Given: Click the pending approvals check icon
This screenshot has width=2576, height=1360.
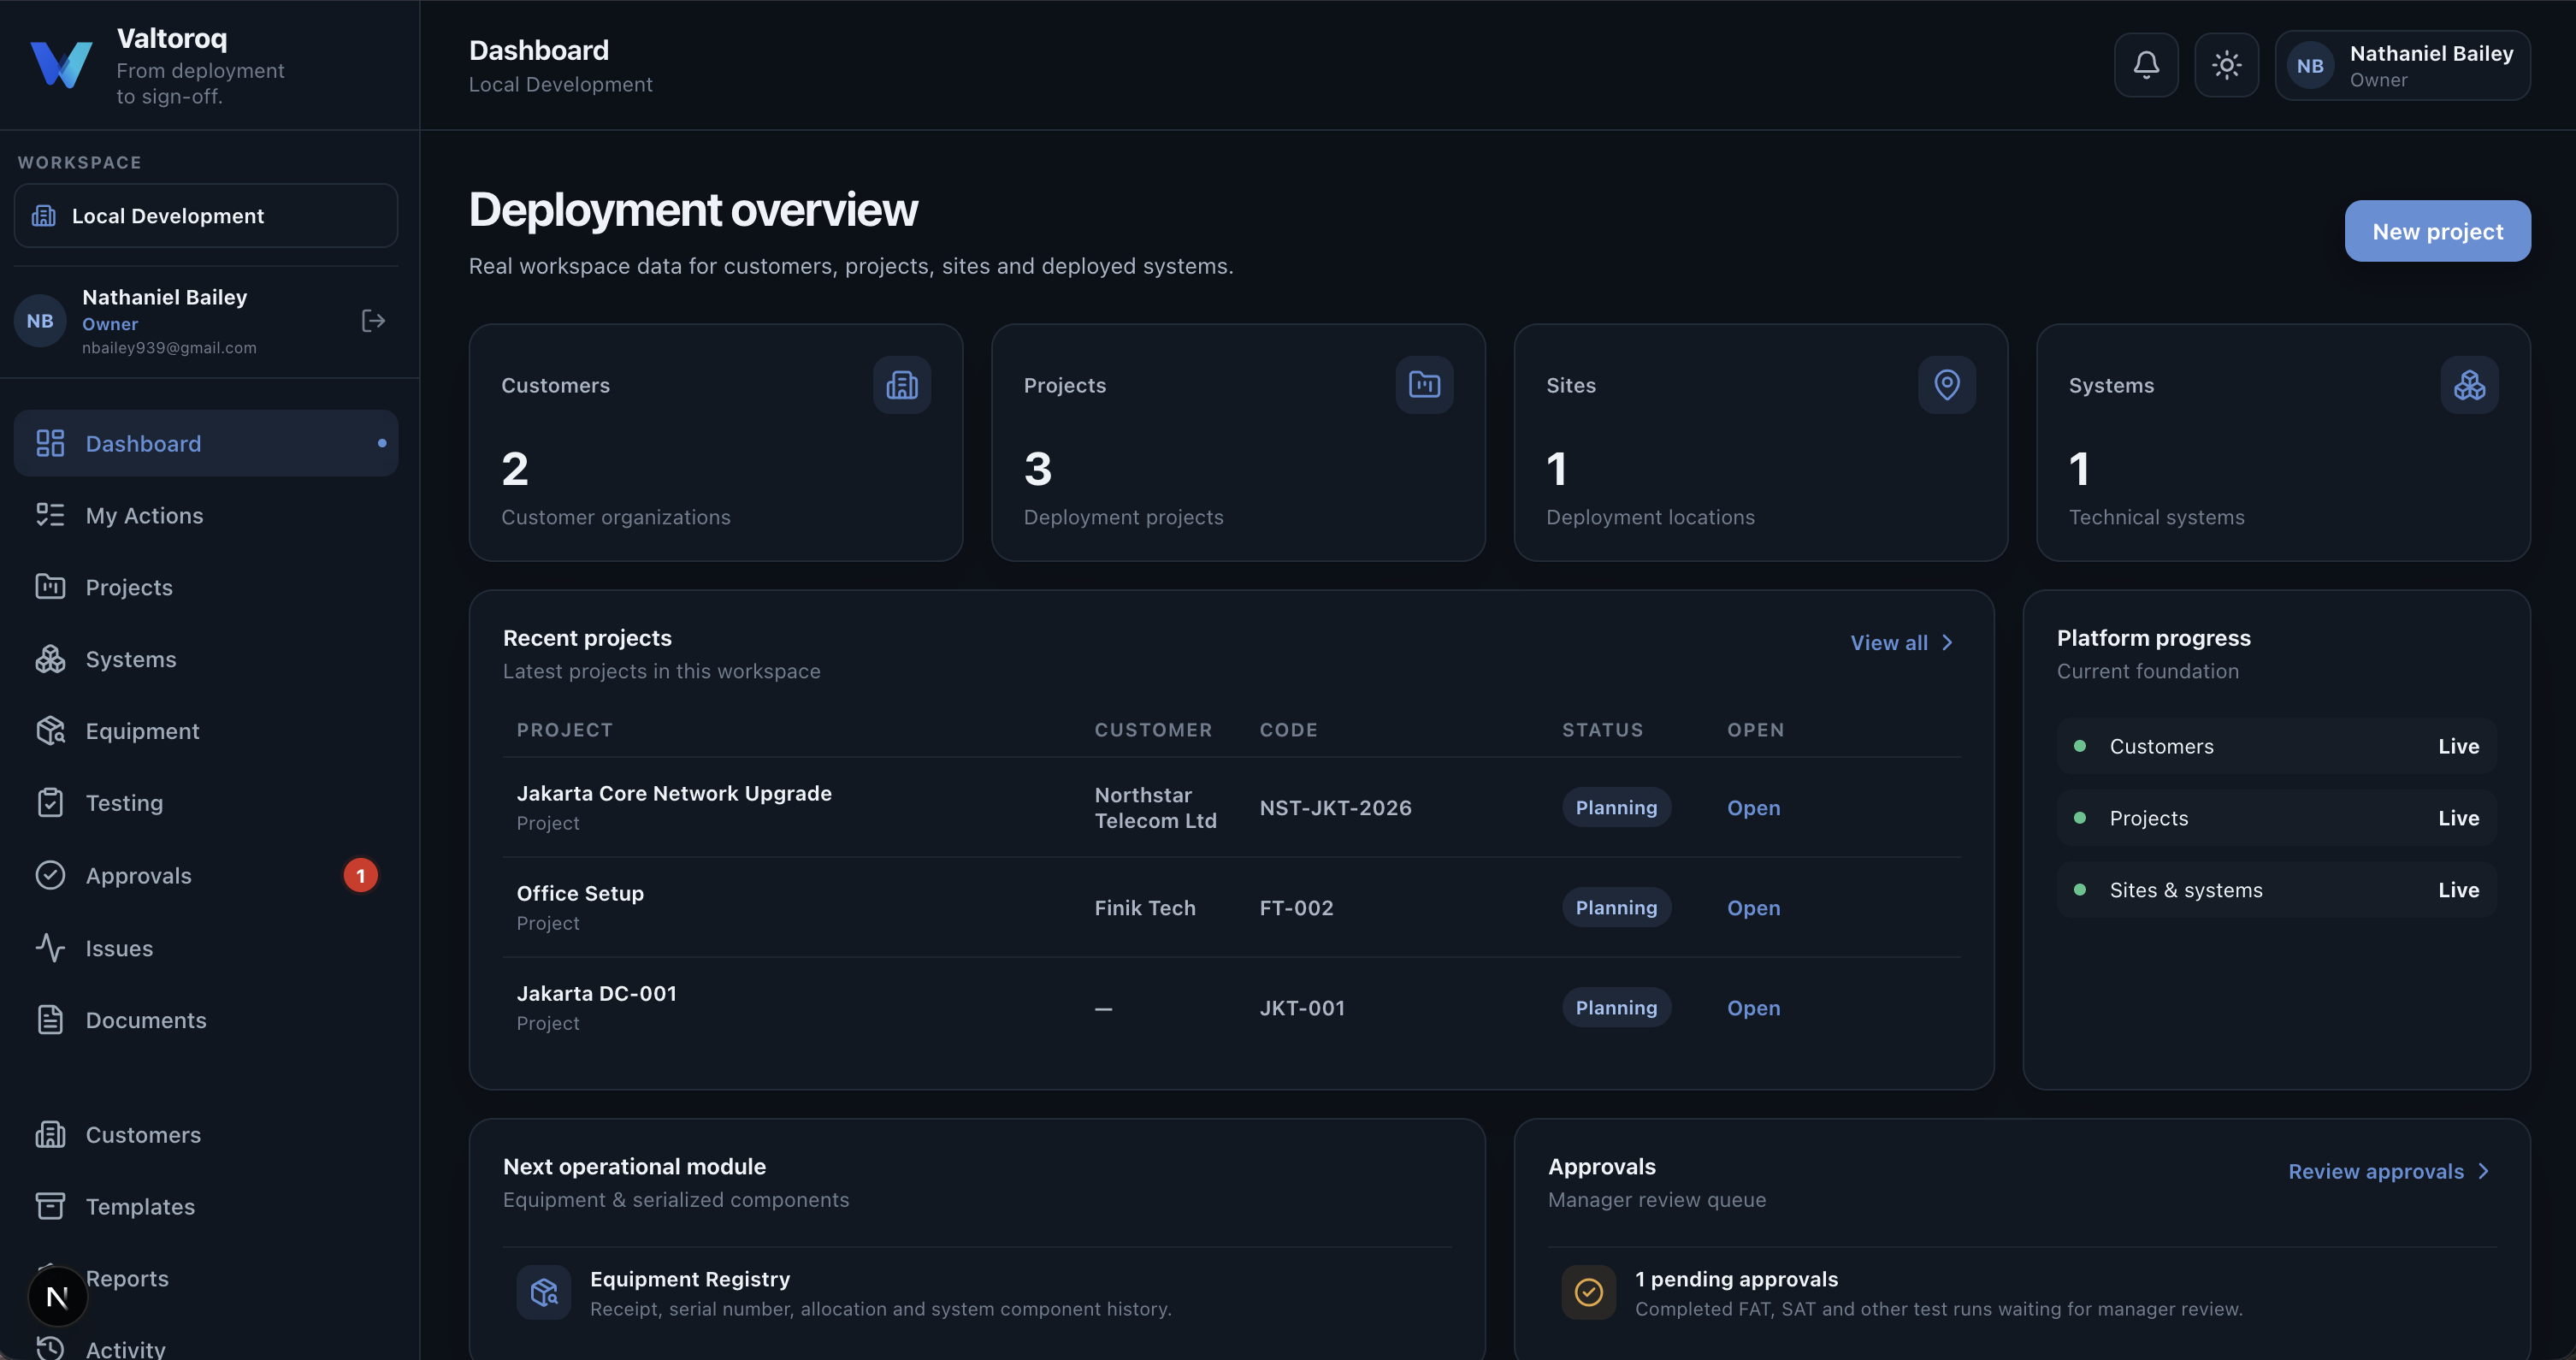Looking at the screenshot, I should pyautogui.click(x=1588, y=1293).
